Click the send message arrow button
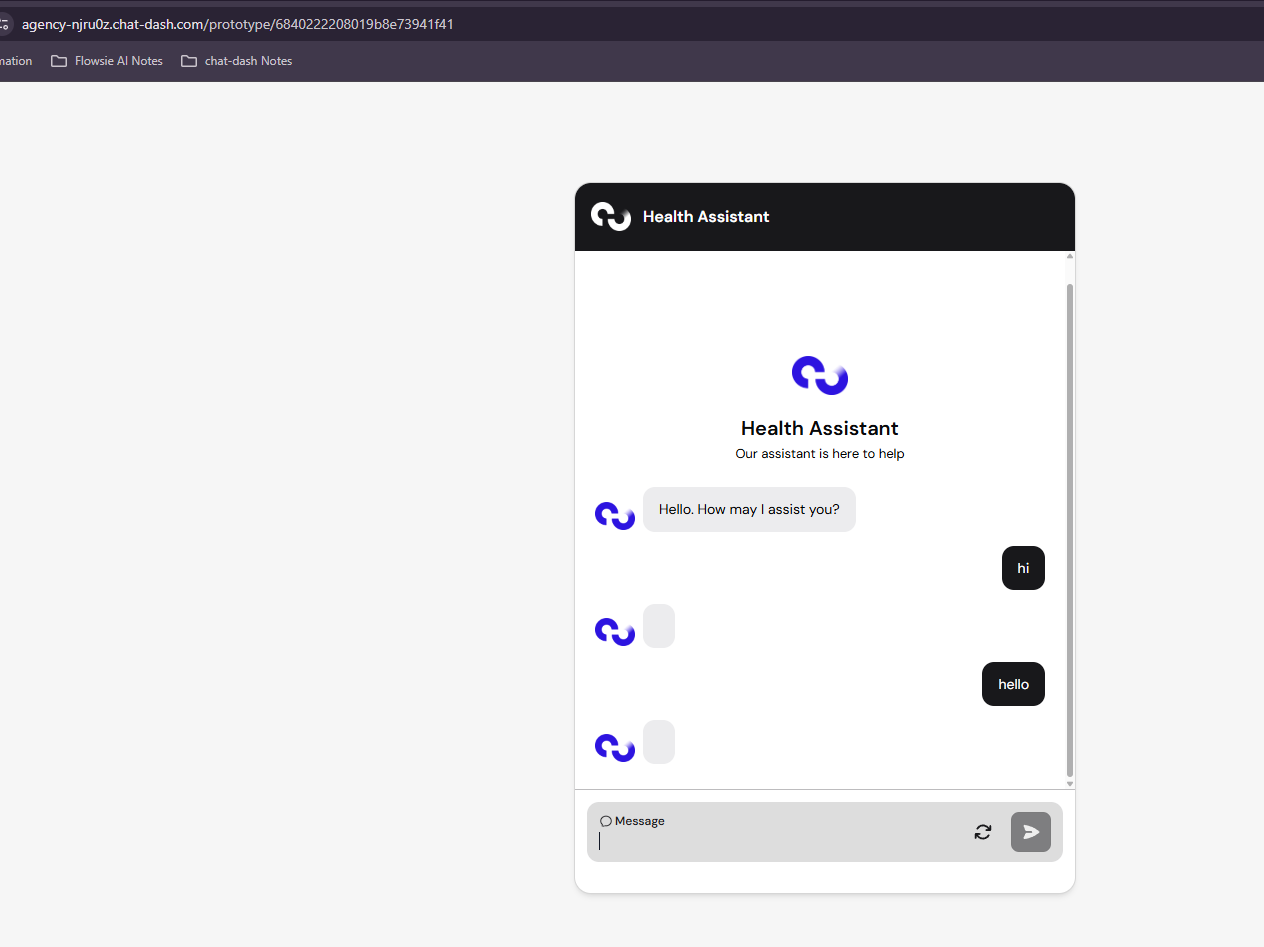This screenshot has width=1264, height=947. tap(1030, 832)
